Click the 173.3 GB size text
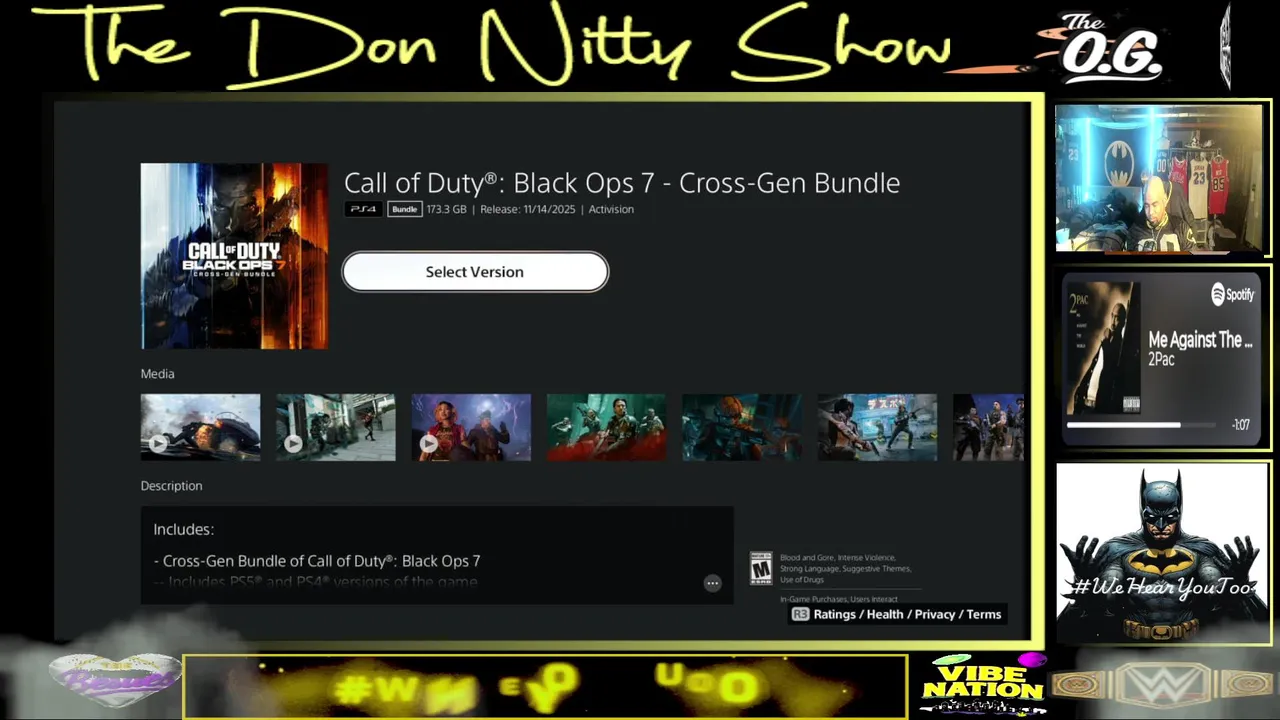 coord(446,209)
